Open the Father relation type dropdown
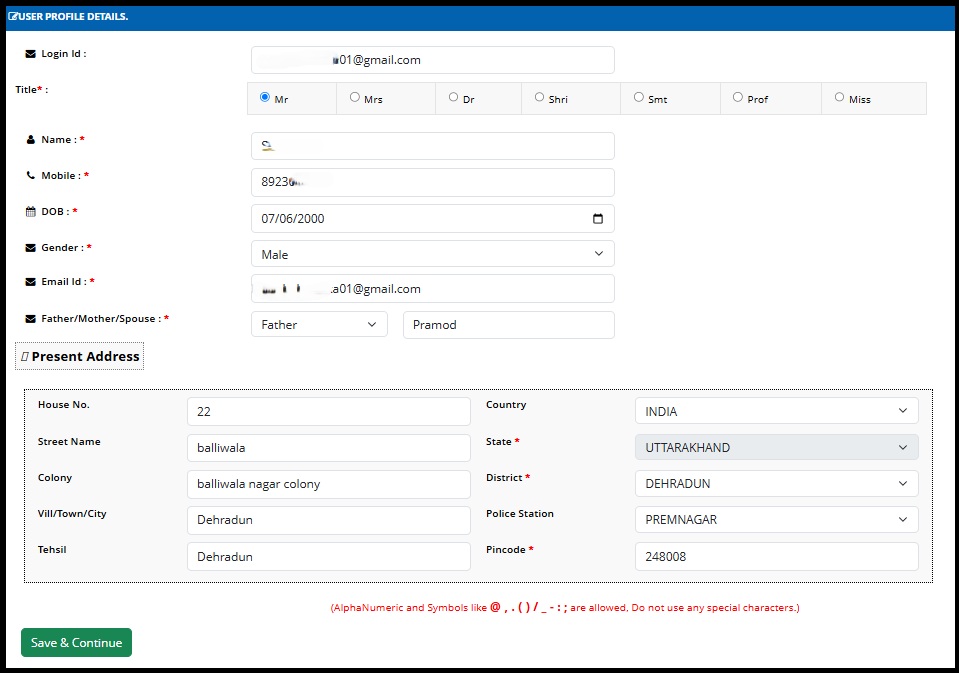959x673 pixels. (319, 324)
